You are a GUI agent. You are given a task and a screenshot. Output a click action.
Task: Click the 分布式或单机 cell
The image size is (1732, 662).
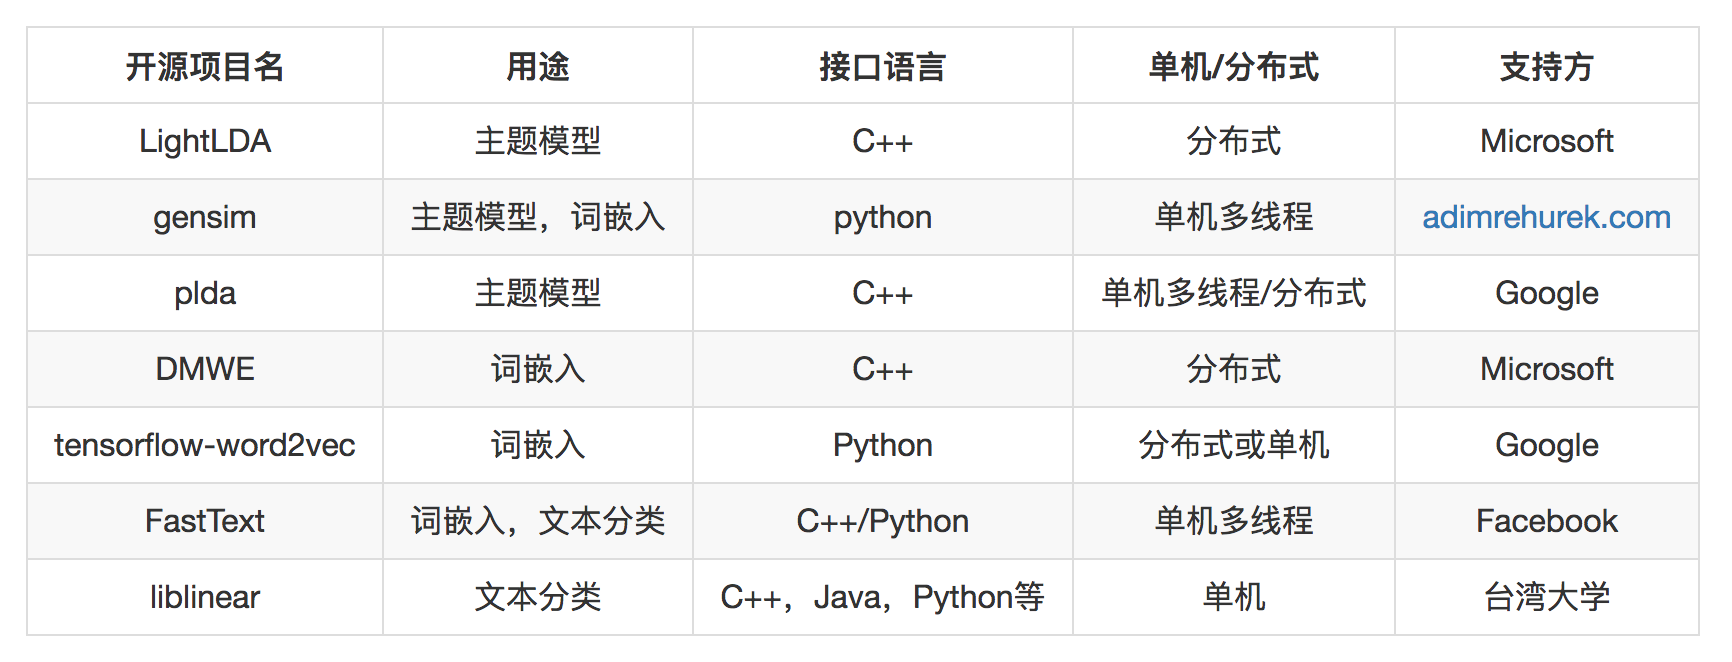click(x=1233, y=445)
